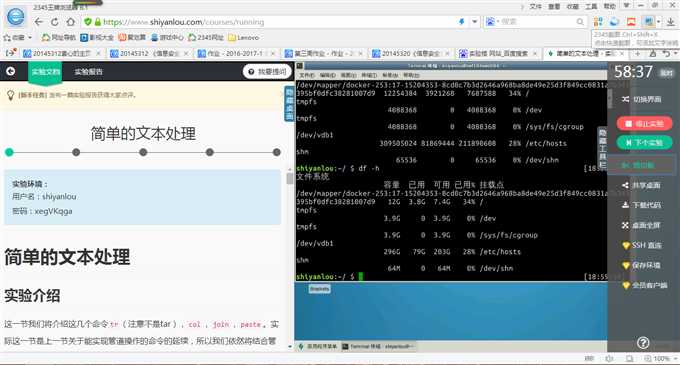Open the 工具 menu in the browser menu bar
This screenshot has height=365, width=680.
[x=591, y=7]
